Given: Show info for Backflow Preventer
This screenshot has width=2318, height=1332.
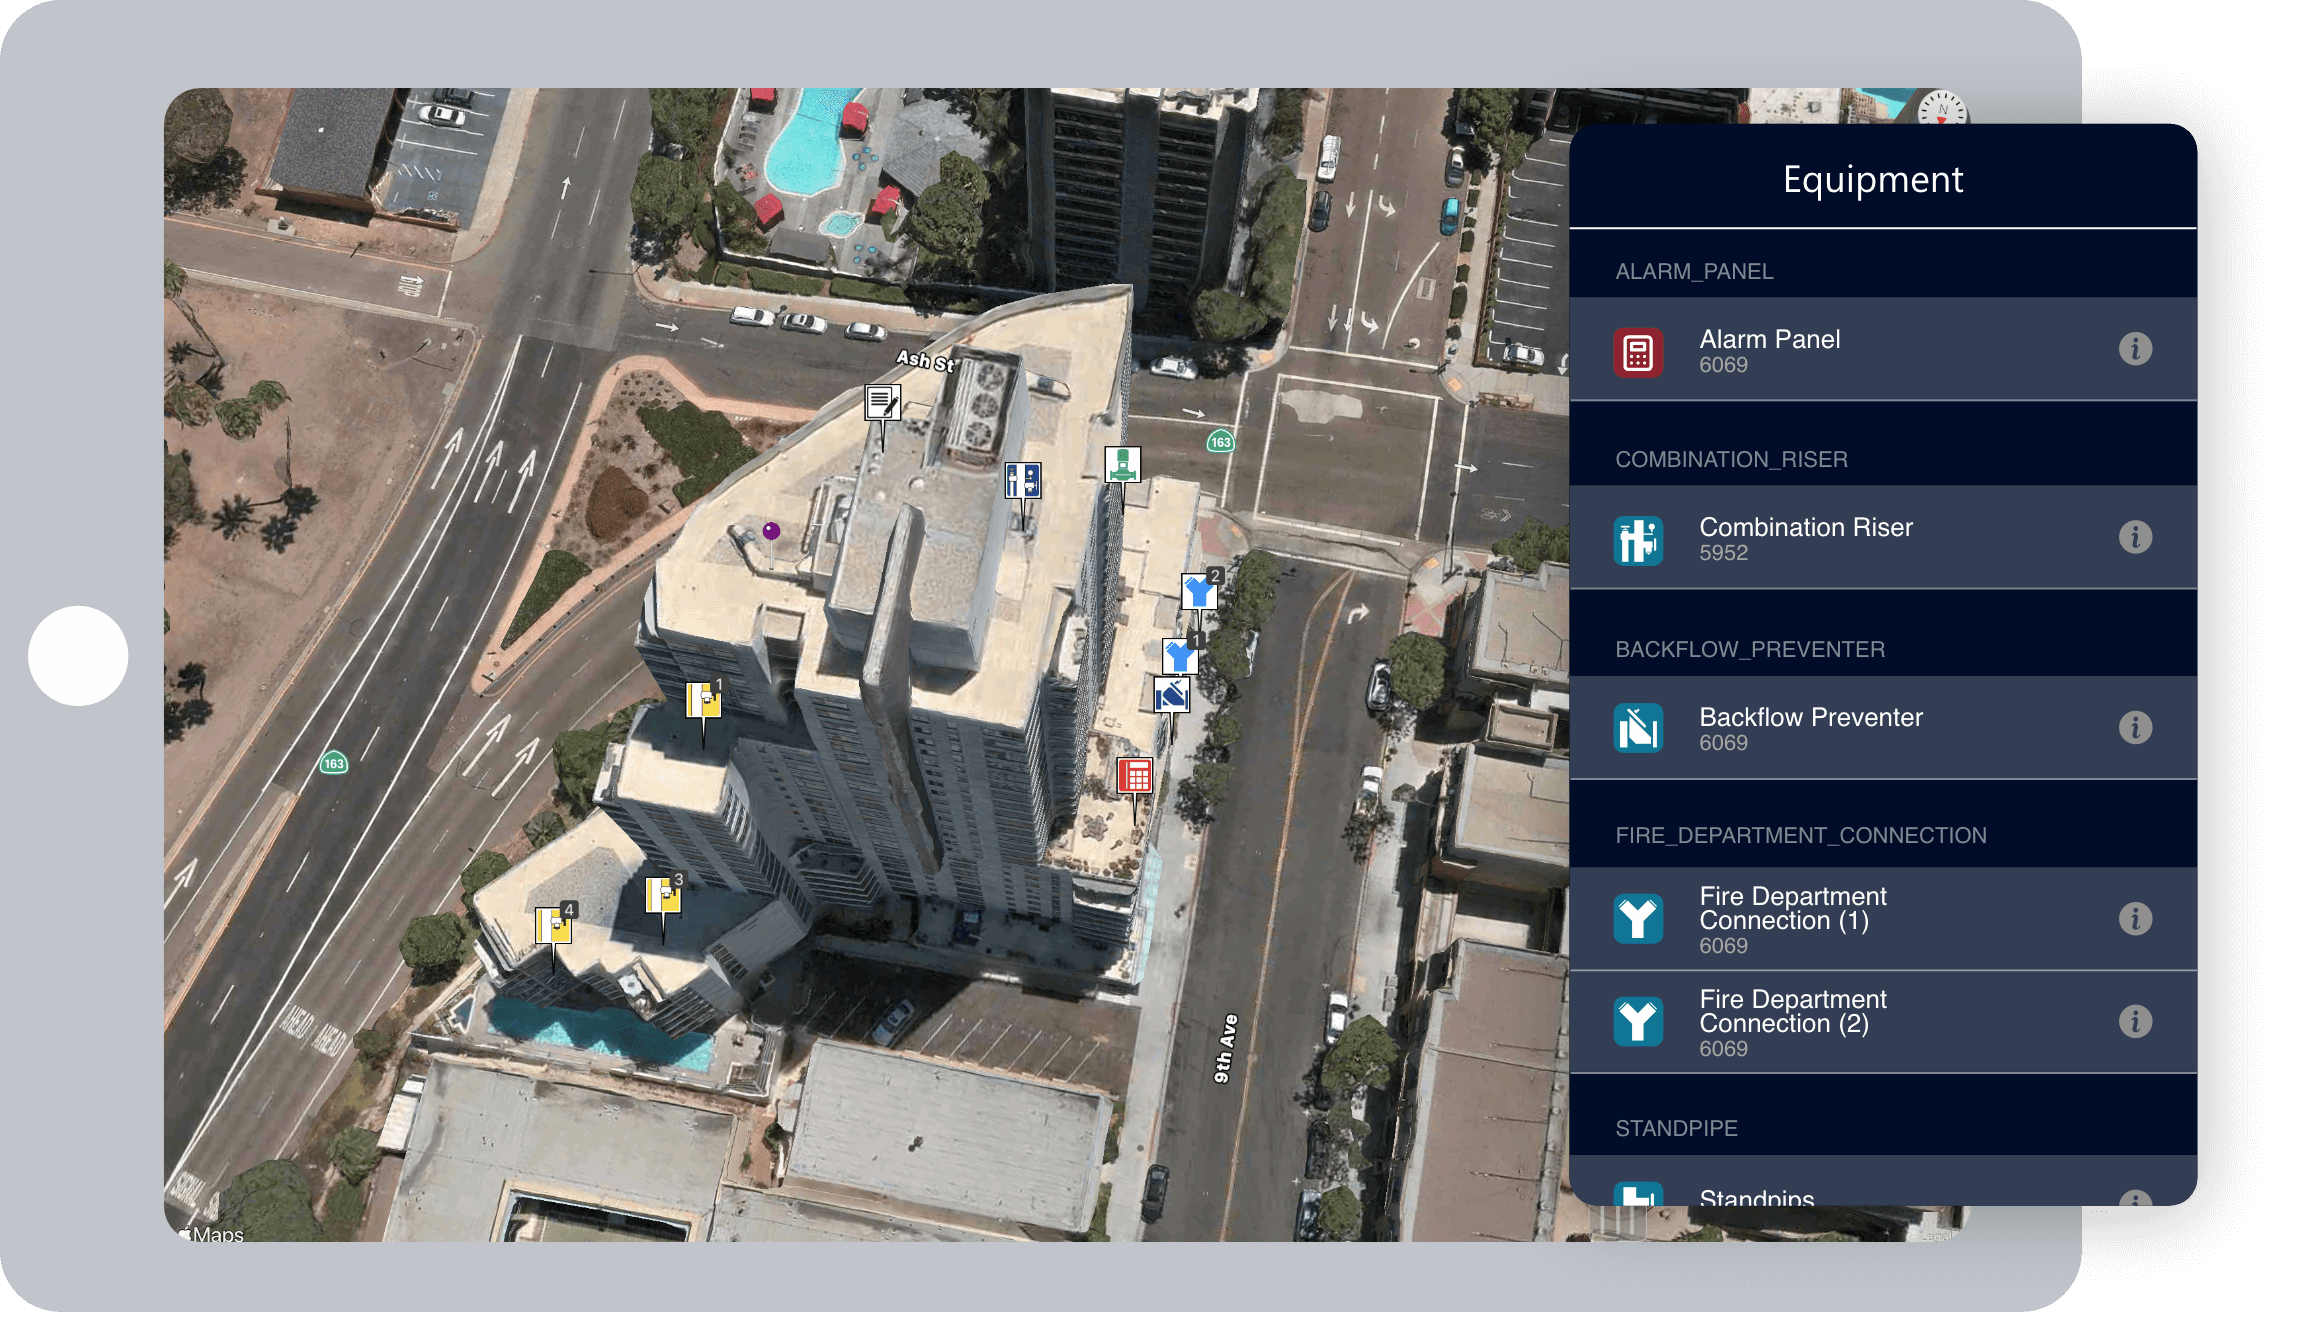Looking at the screenshot, I should point(2134,727).
